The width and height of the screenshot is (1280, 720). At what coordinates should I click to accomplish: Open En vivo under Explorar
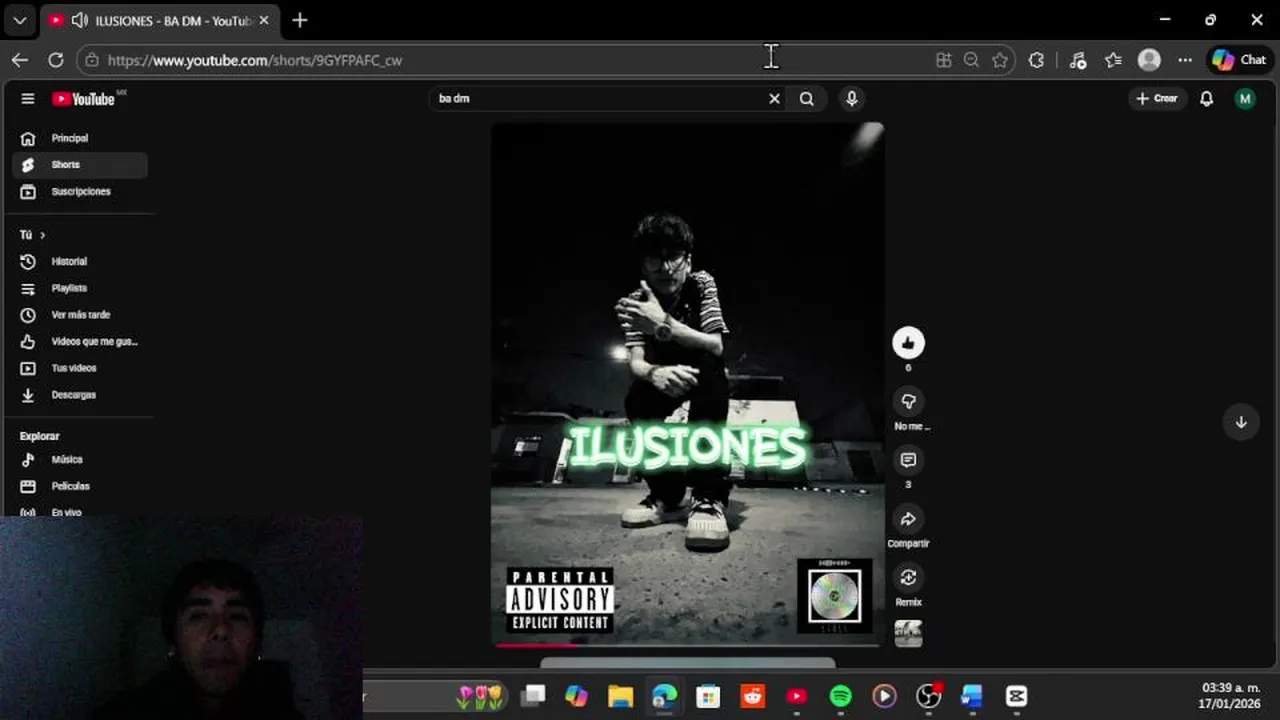pos(80,512)
